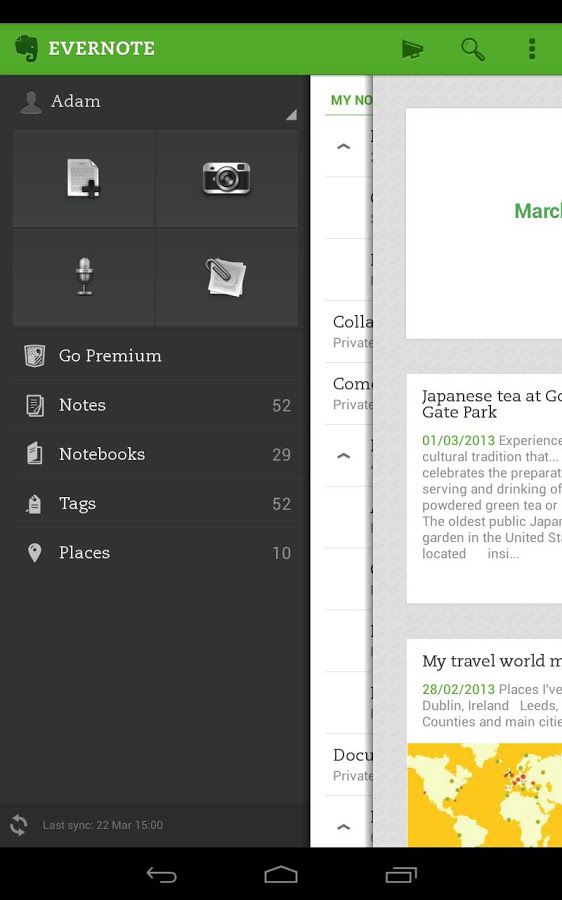Open the announcements megaphone icon
562x900 pixels.
click(412, 49)
